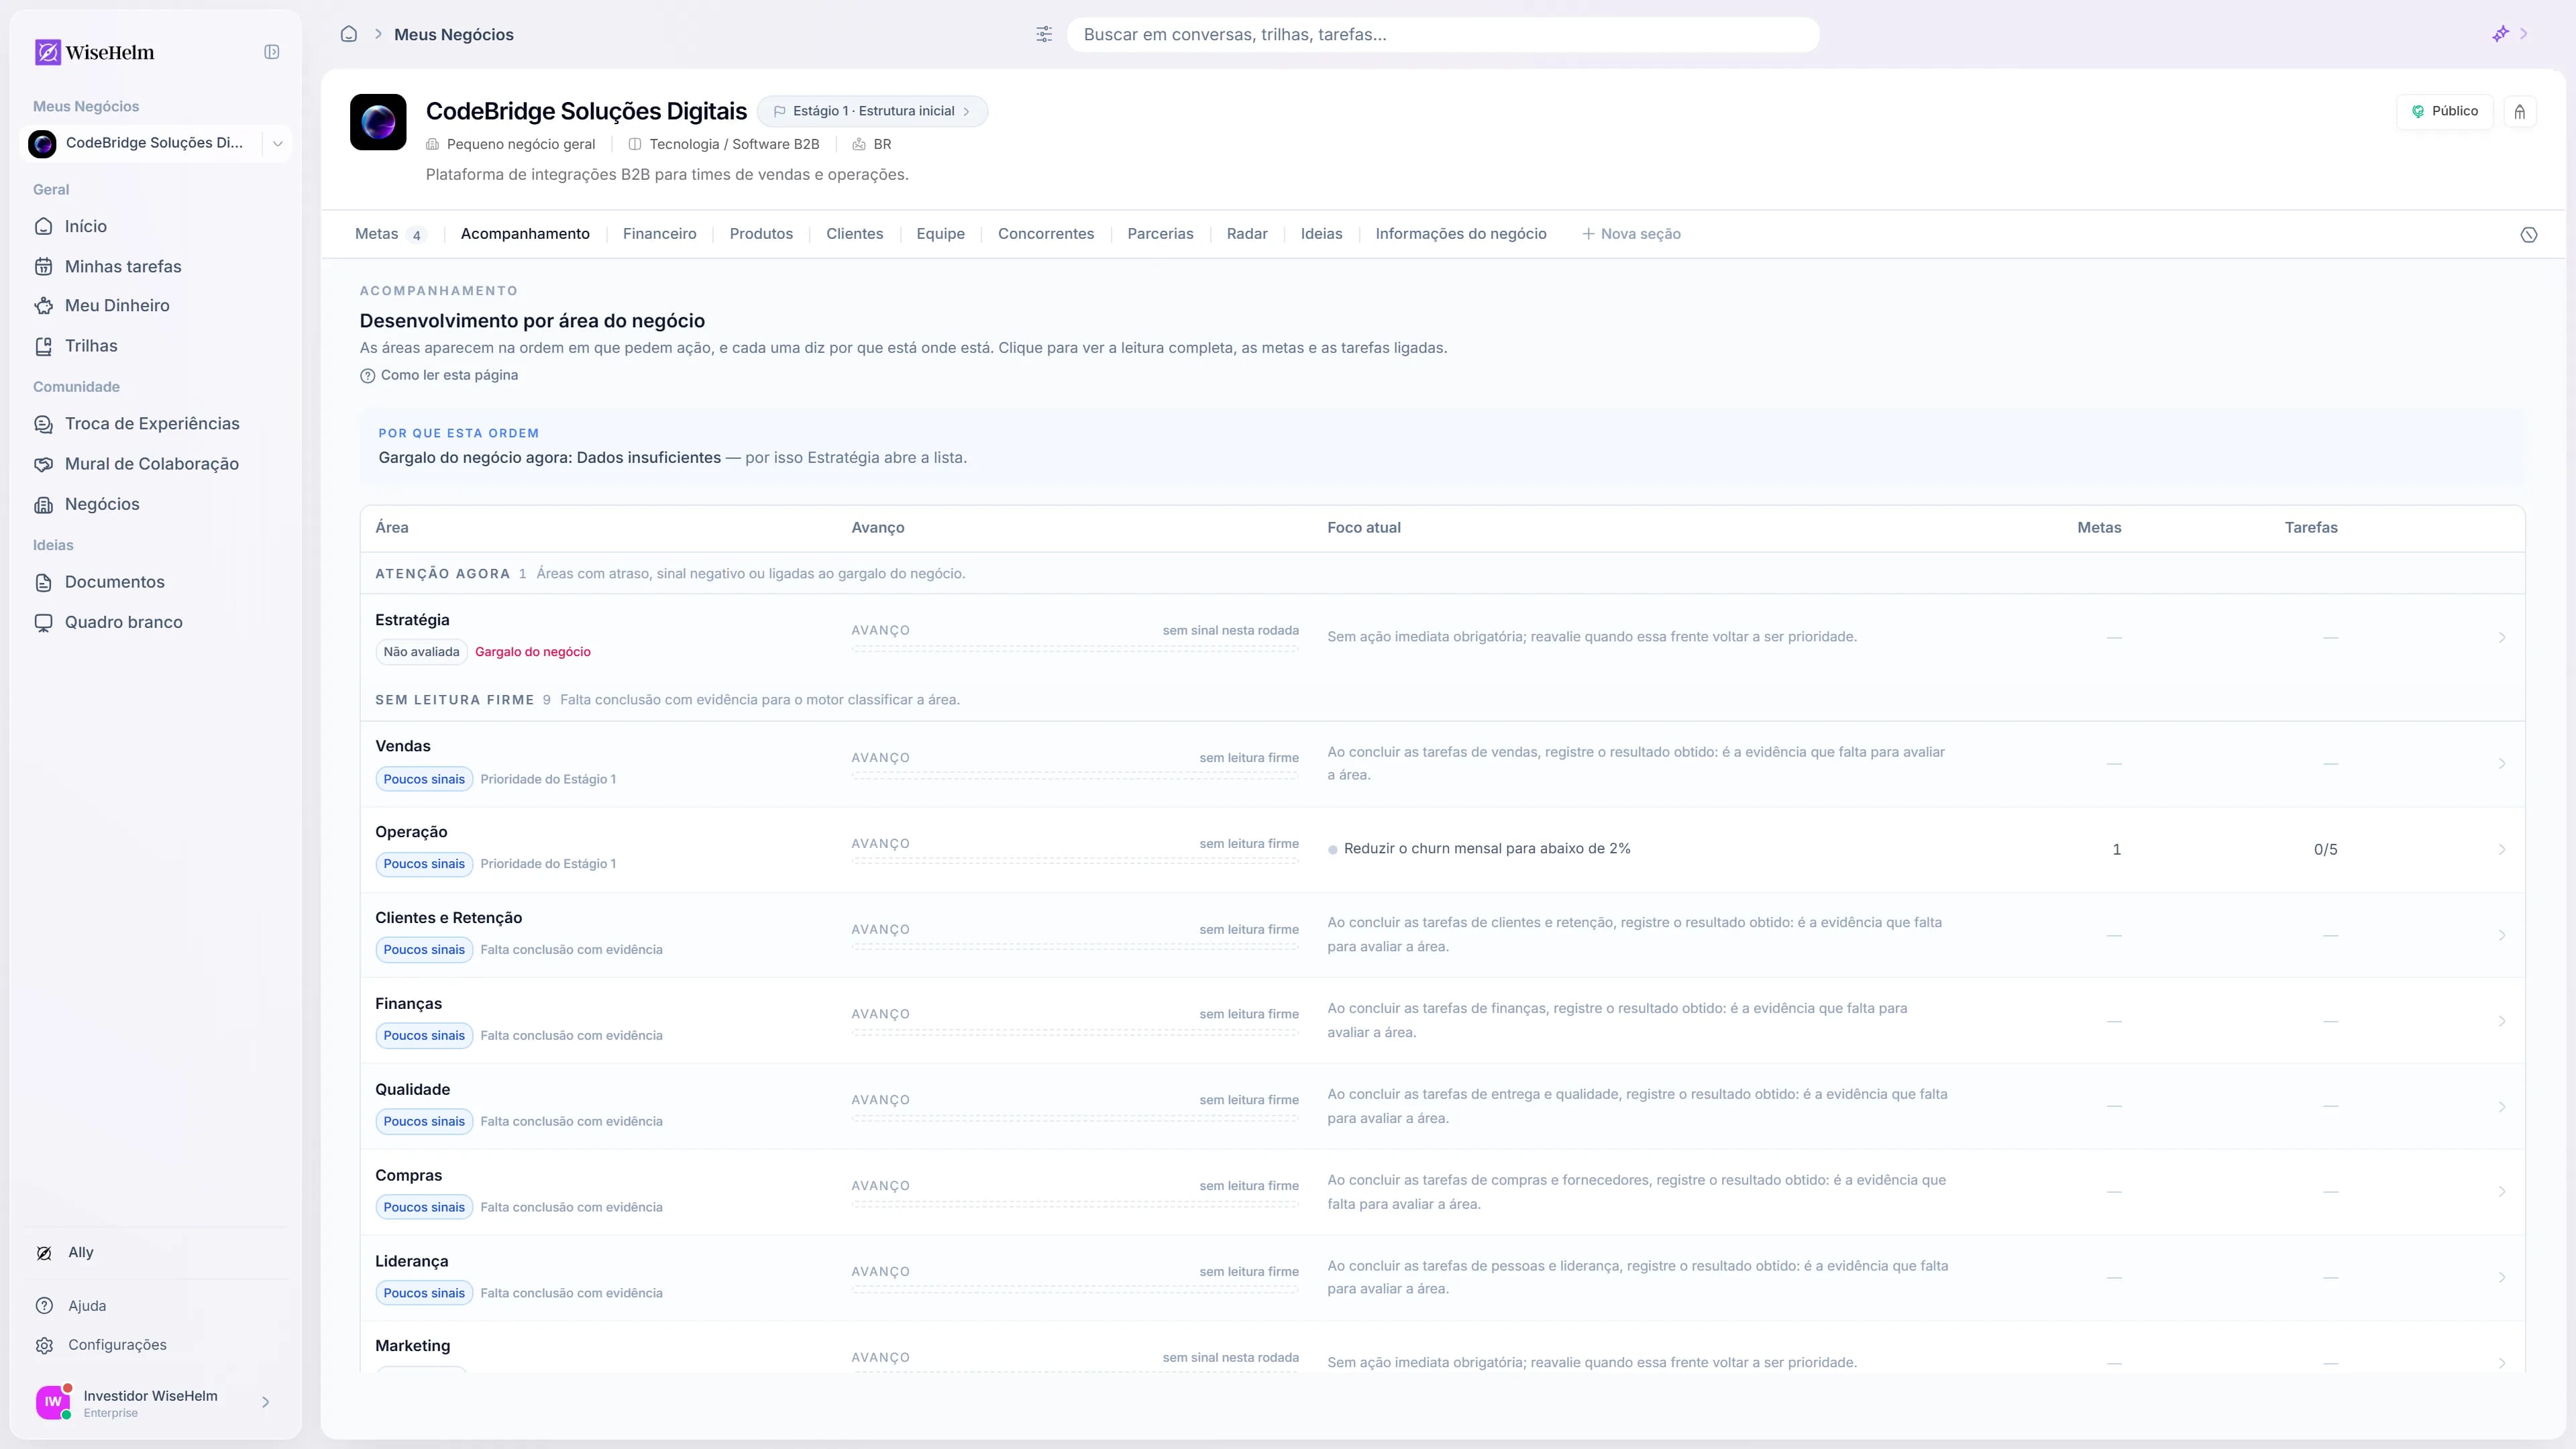Viewport: 2576px width, 1449px height.
Task: Click the Minhas tarefas calendar icon
Action: tap(43, 267)
